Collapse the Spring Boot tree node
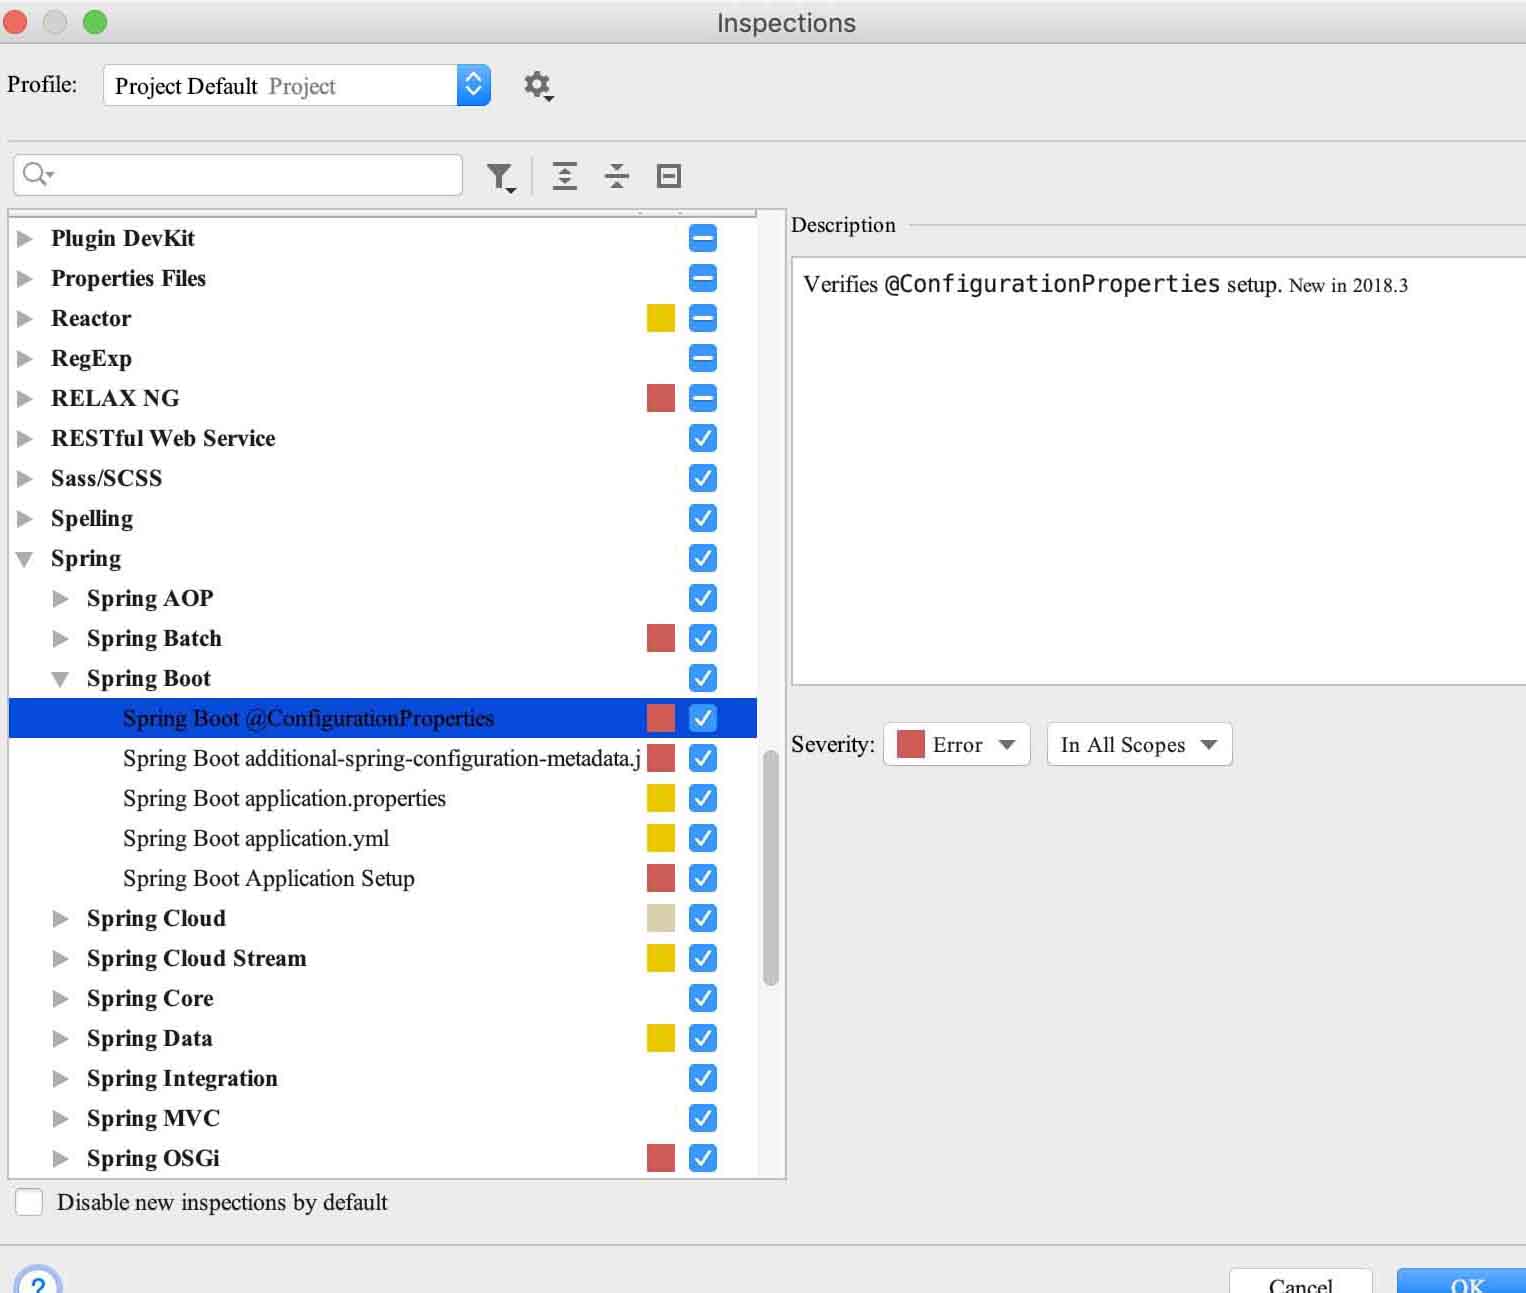 (x=61, y=678)
